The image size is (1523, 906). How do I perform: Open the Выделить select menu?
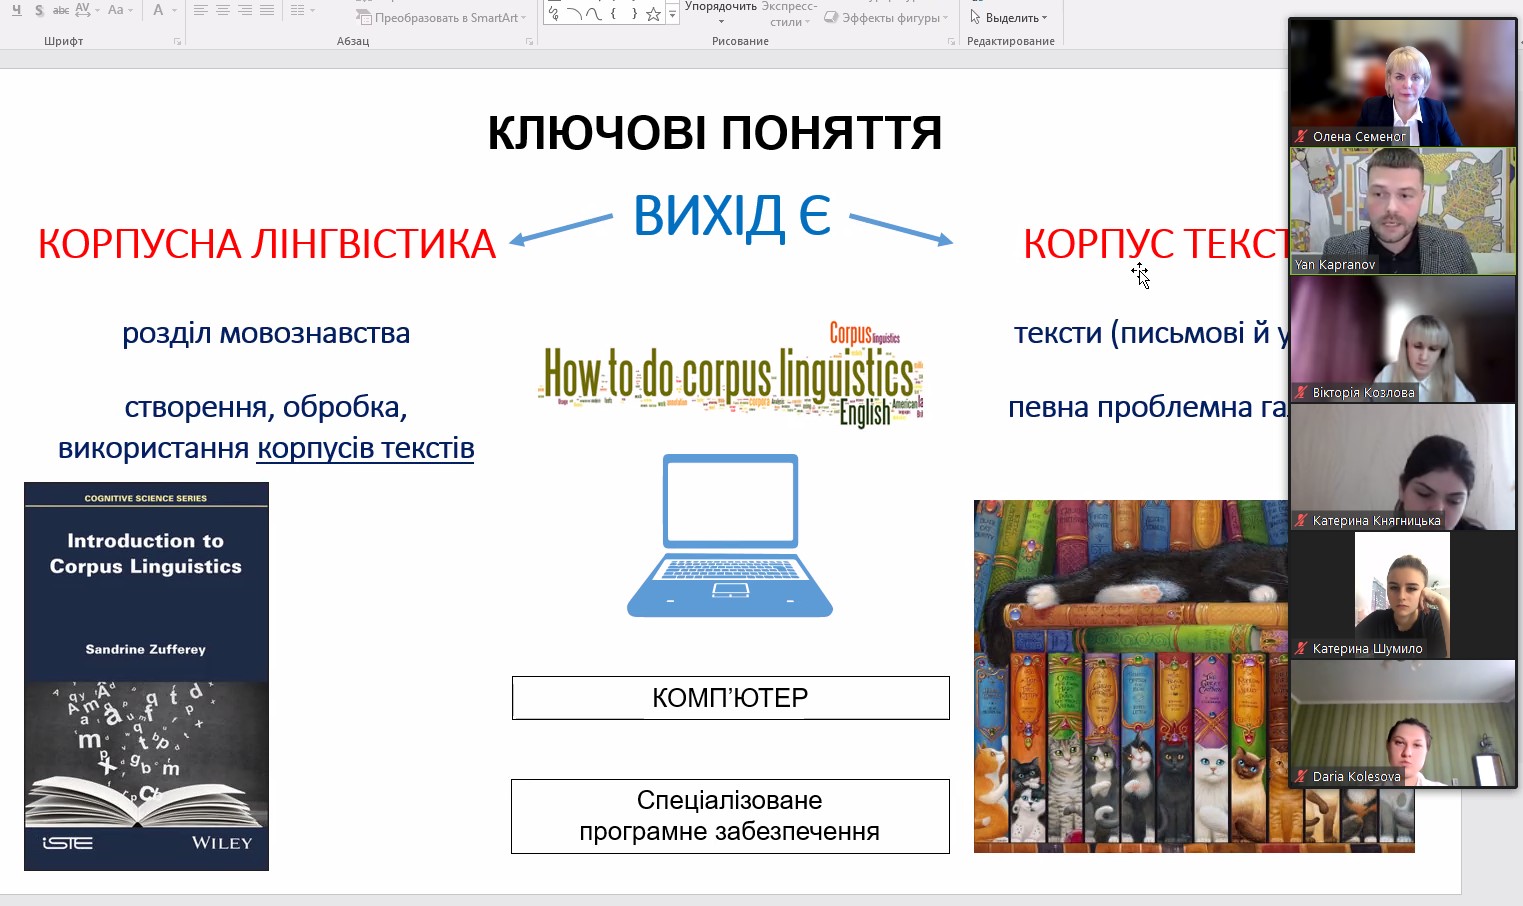click(1010, 17)
